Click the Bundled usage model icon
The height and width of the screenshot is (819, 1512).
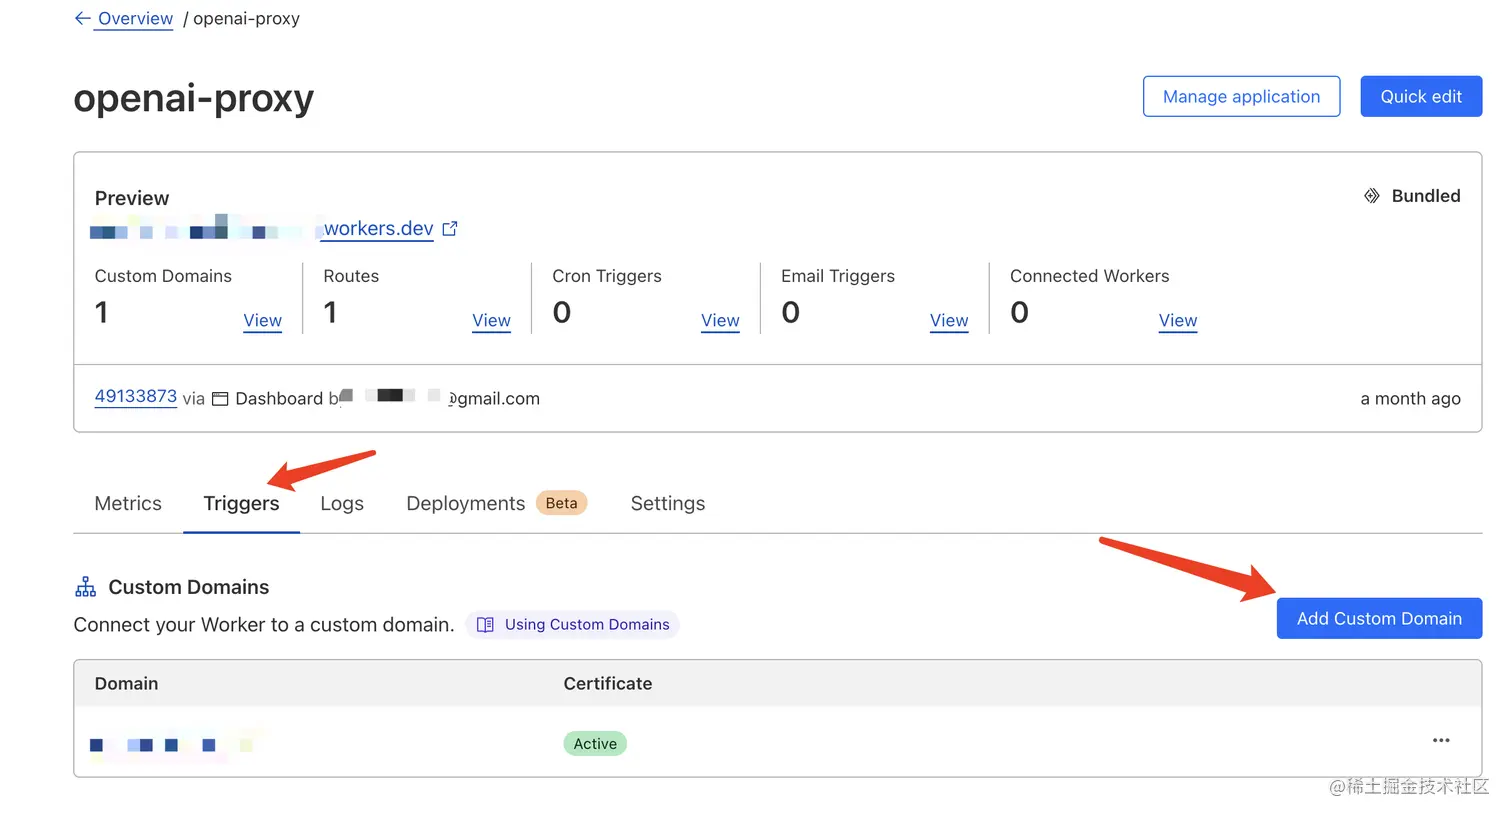1372,196
